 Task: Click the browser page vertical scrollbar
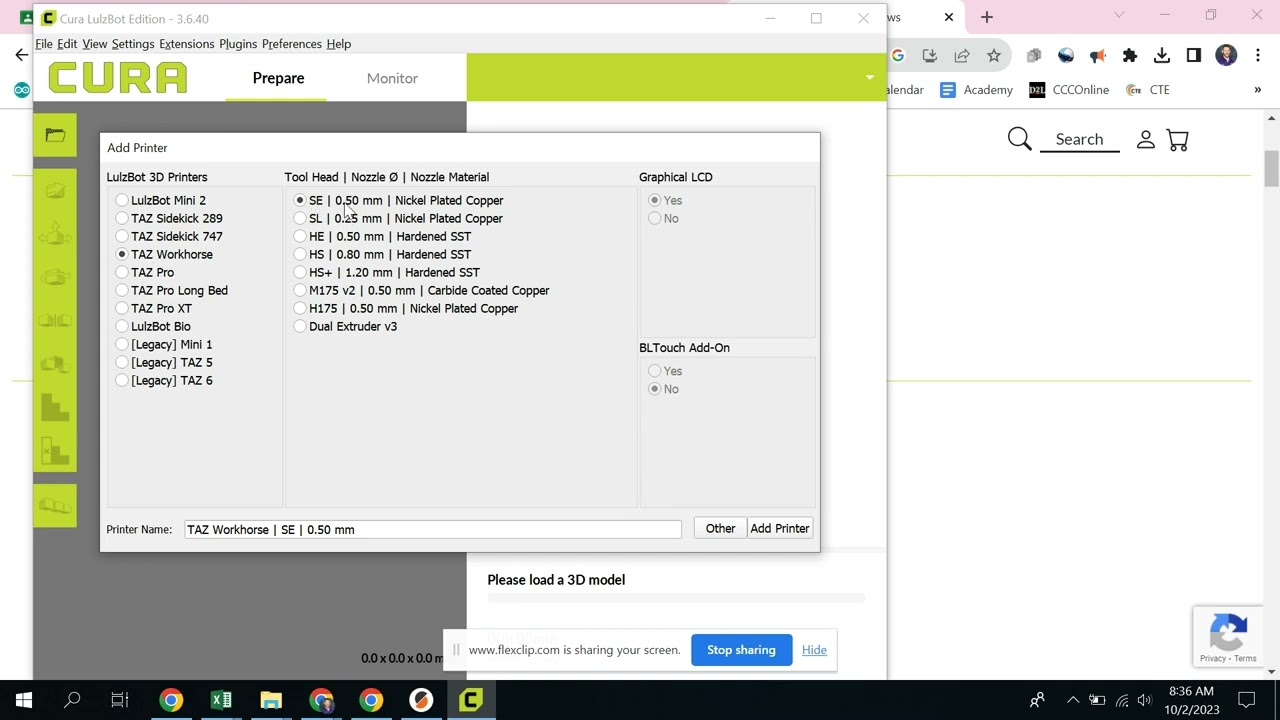tap(1271, 168)
